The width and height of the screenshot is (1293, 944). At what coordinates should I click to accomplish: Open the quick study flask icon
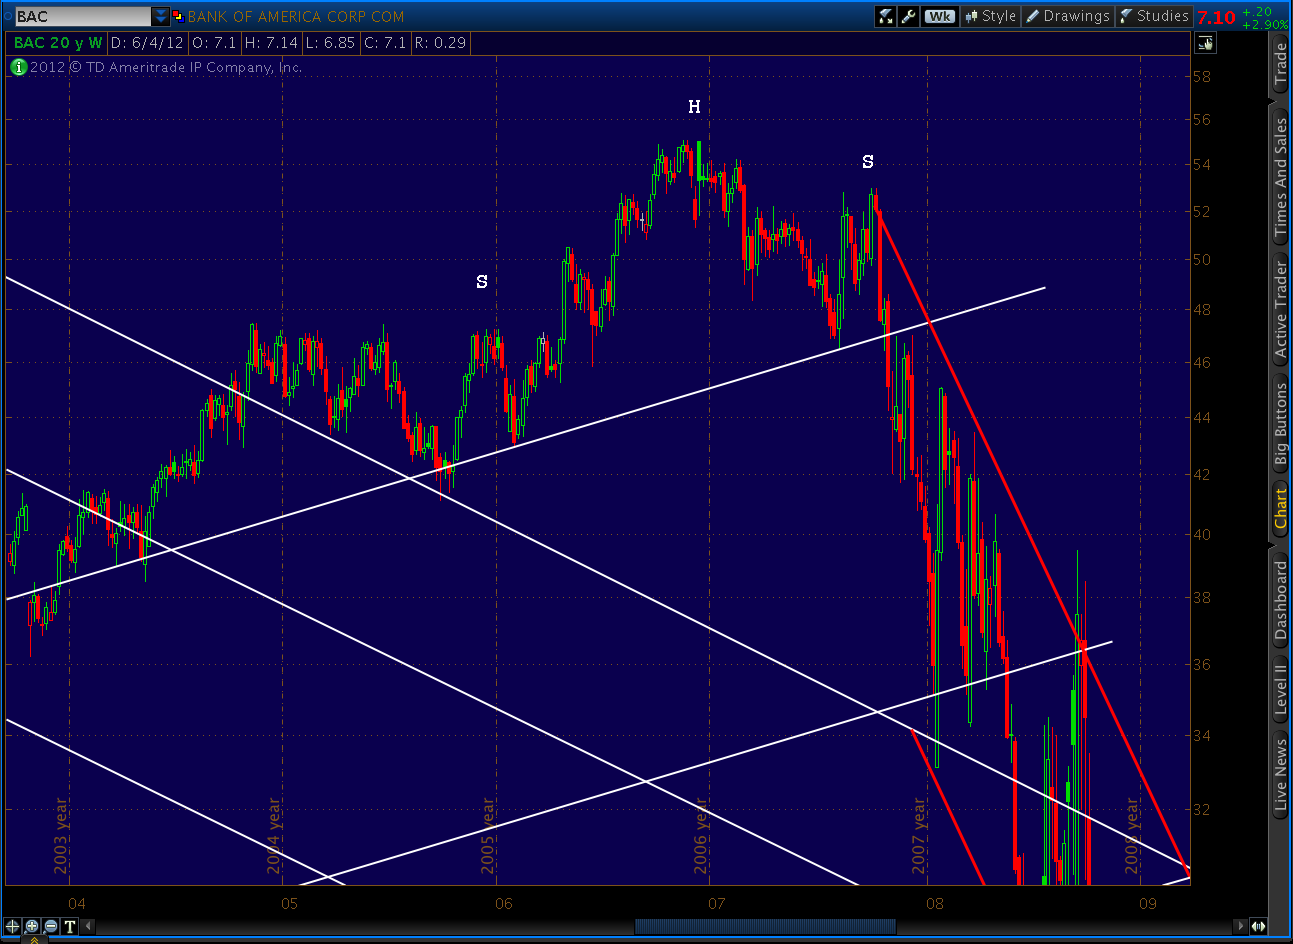(x=885, y=16)
